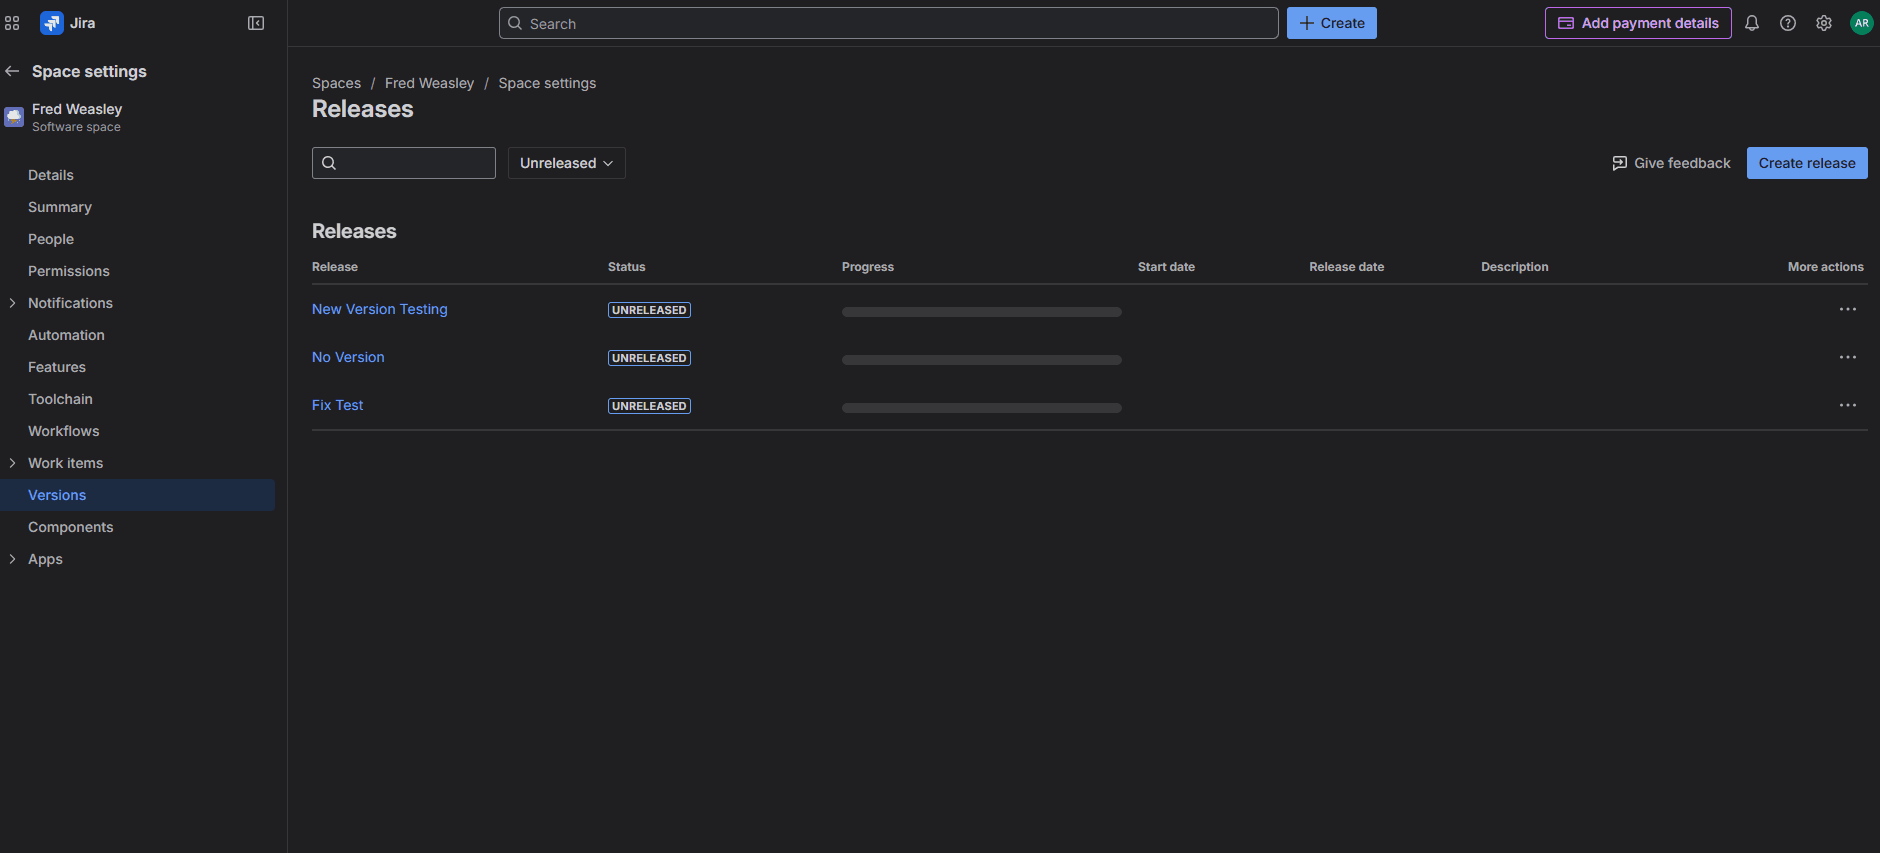Click the Create release button

click(x=1806, y=163)
